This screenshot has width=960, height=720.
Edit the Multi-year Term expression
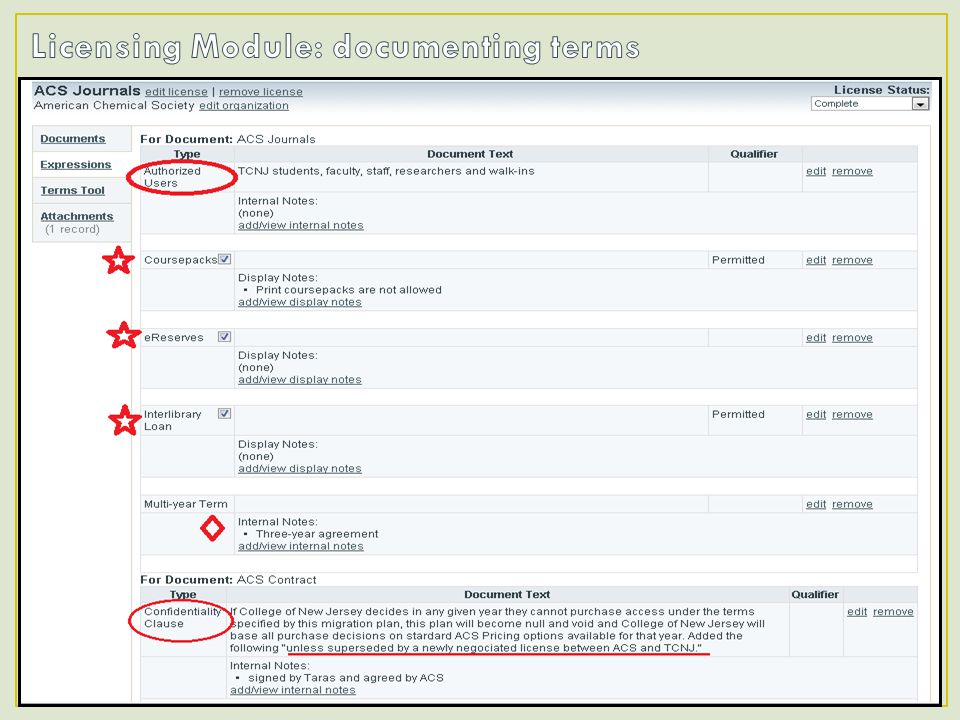pos(816,504)
